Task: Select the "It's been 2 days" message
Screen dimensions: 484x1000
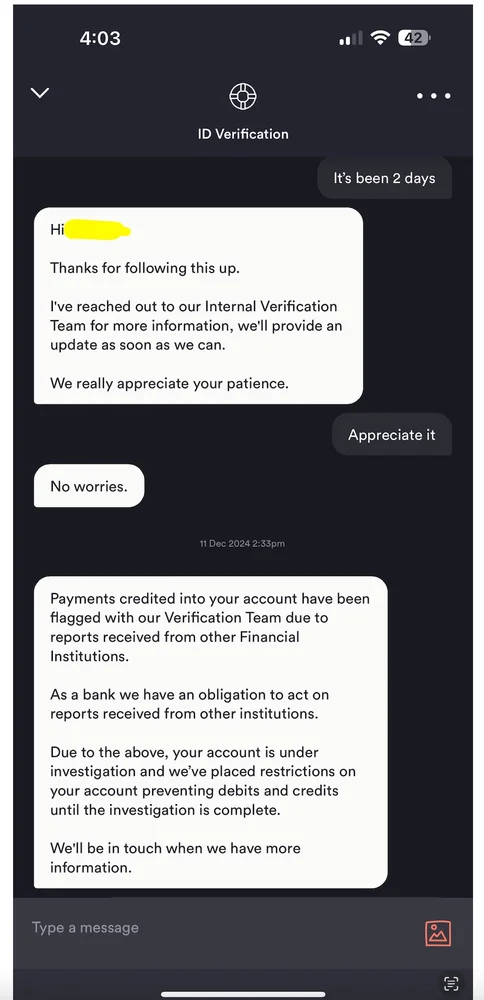Action: [385, 178]
